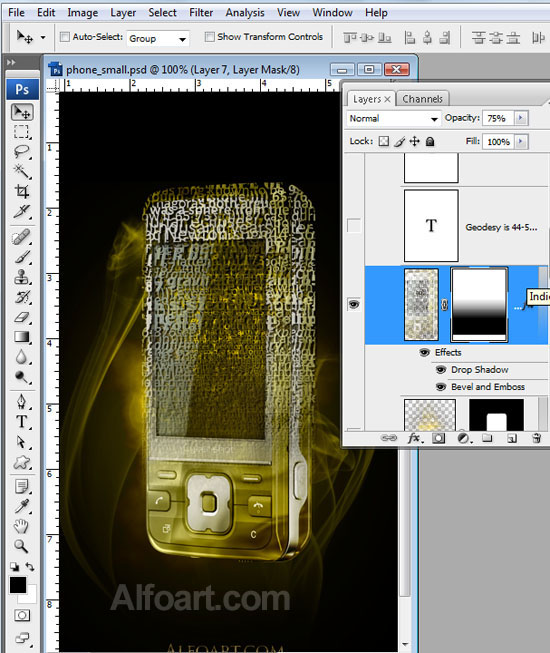550x653 pixels.
Task: Select the Gradient tool
Action: (21, 337)
